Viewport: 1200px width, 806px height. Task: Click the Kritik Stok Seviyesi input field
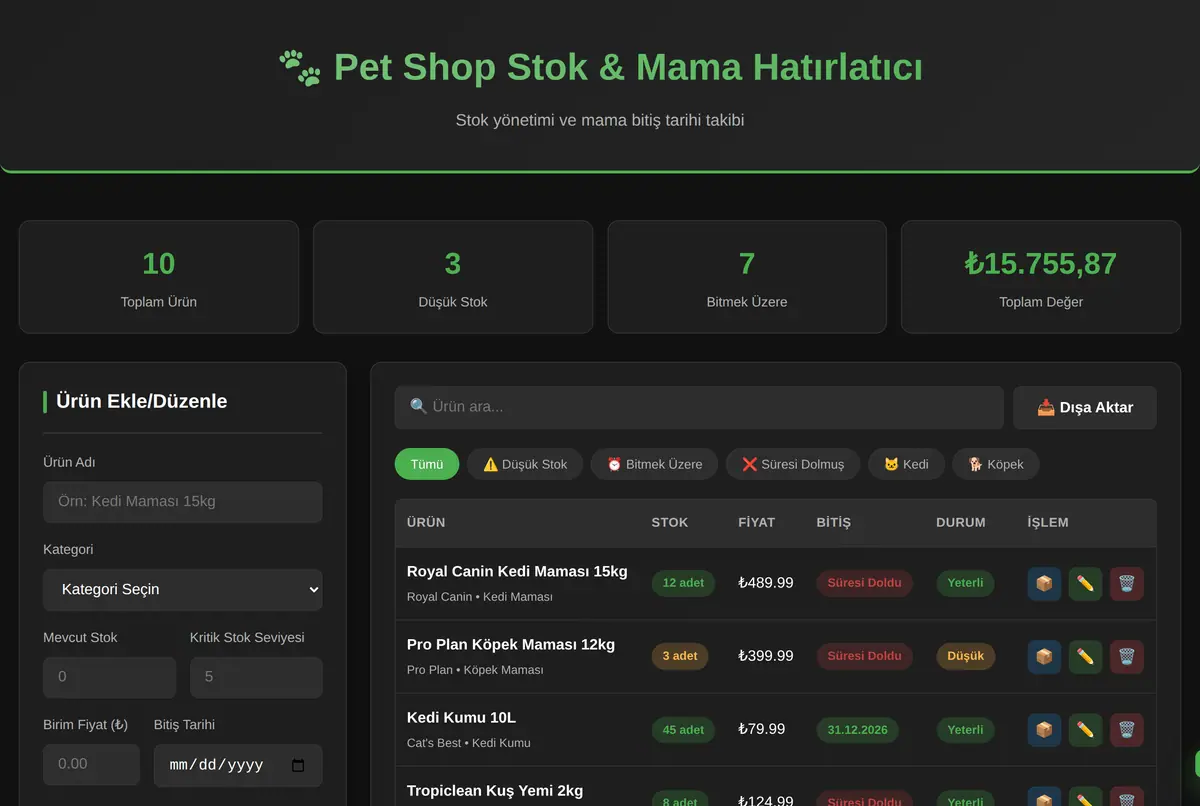click(x=256, y=677)
